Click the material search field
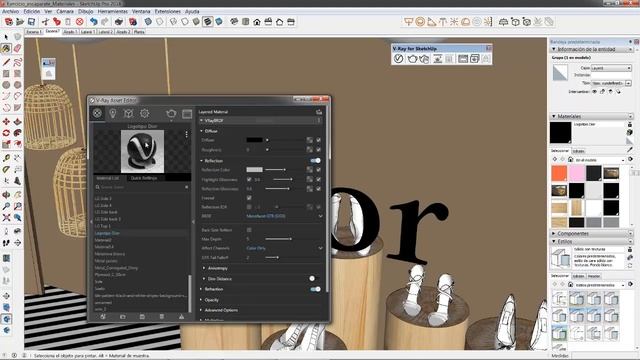 tap(142, 187)
